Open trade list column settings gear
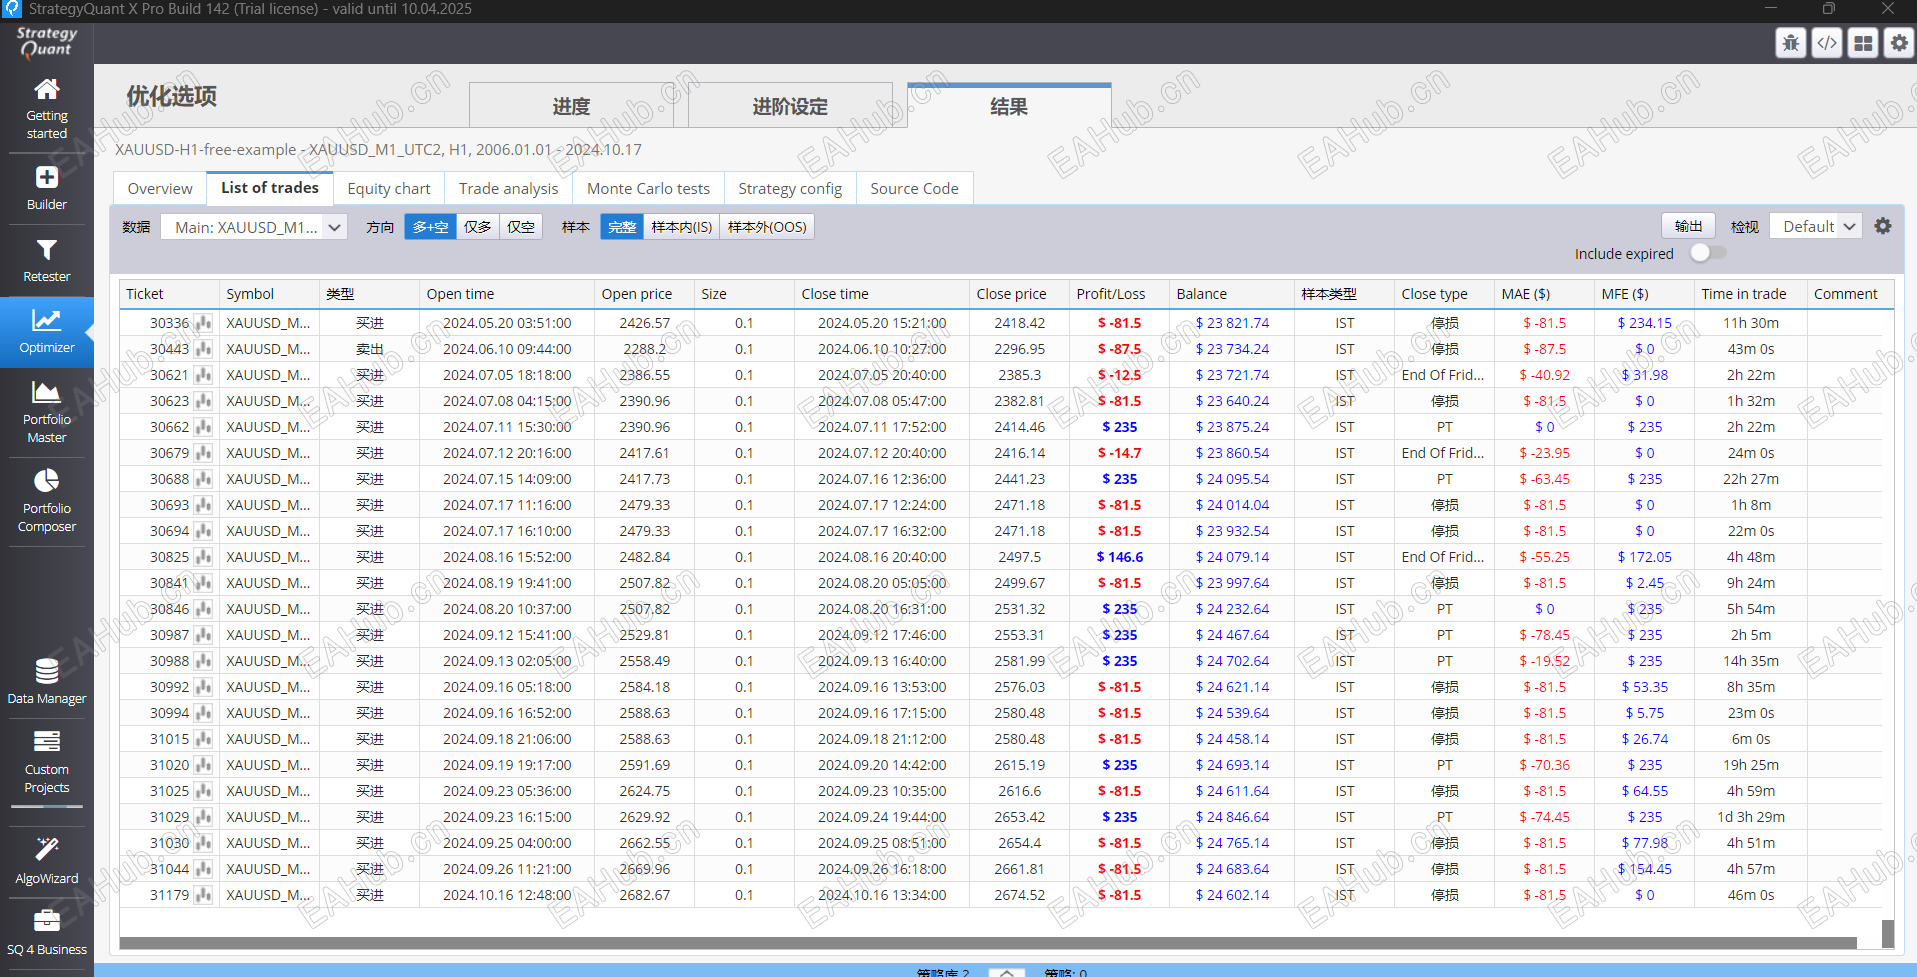Image resolution: width=1917 pixels, height=977 pixels. [1883, 226]
